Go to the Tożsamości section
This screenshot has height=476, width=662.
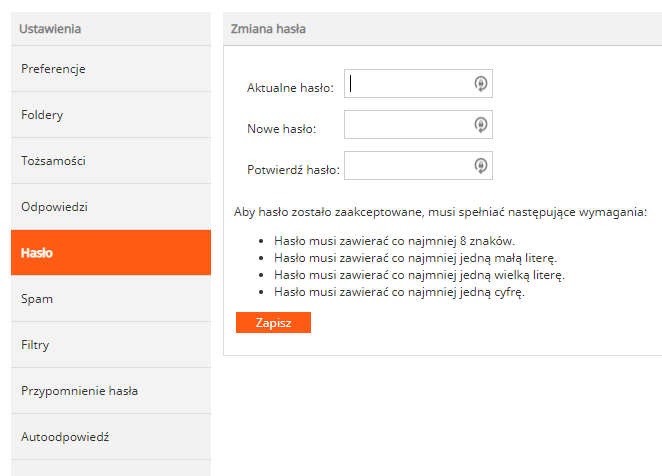tap(111, 161)
